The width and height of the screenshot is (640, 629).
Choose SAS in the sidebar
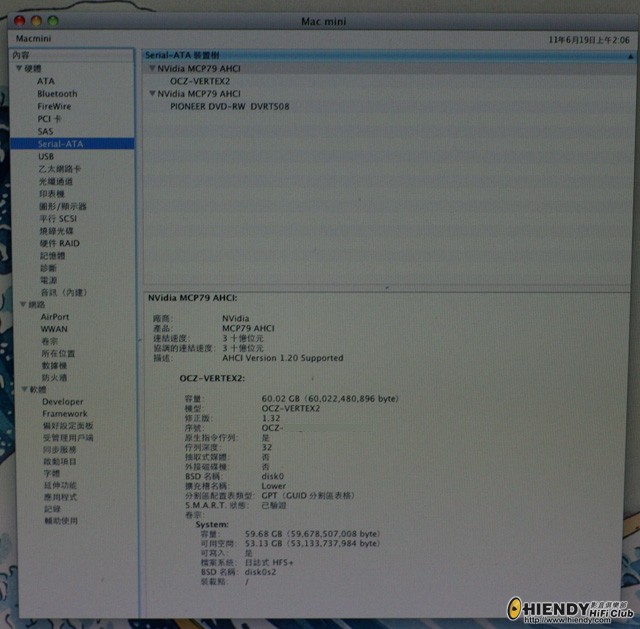coord(45,131)
